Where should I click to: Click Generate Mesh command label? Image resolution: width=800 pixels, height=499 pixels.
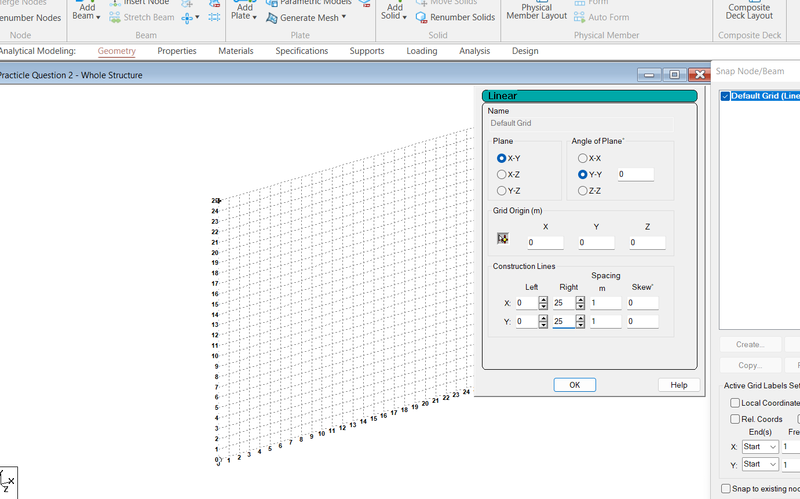[x=309, y=18]
